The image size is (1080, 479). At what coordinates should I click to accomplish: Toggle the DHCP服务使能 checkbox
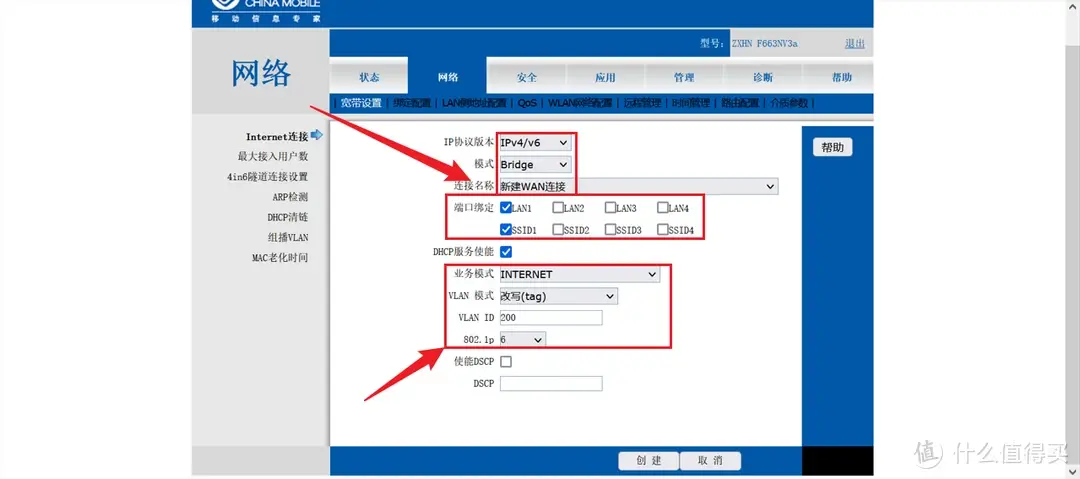coord(506,251)
